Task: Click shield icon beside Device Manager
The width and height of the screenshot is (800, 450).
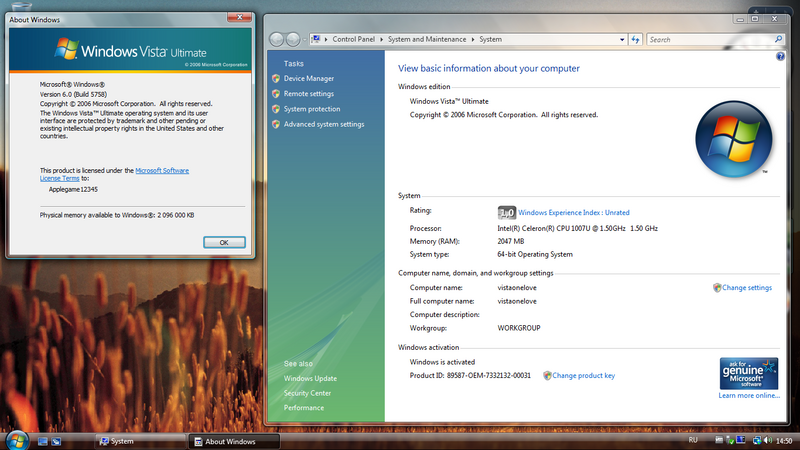Action: (x=276, y=79)
